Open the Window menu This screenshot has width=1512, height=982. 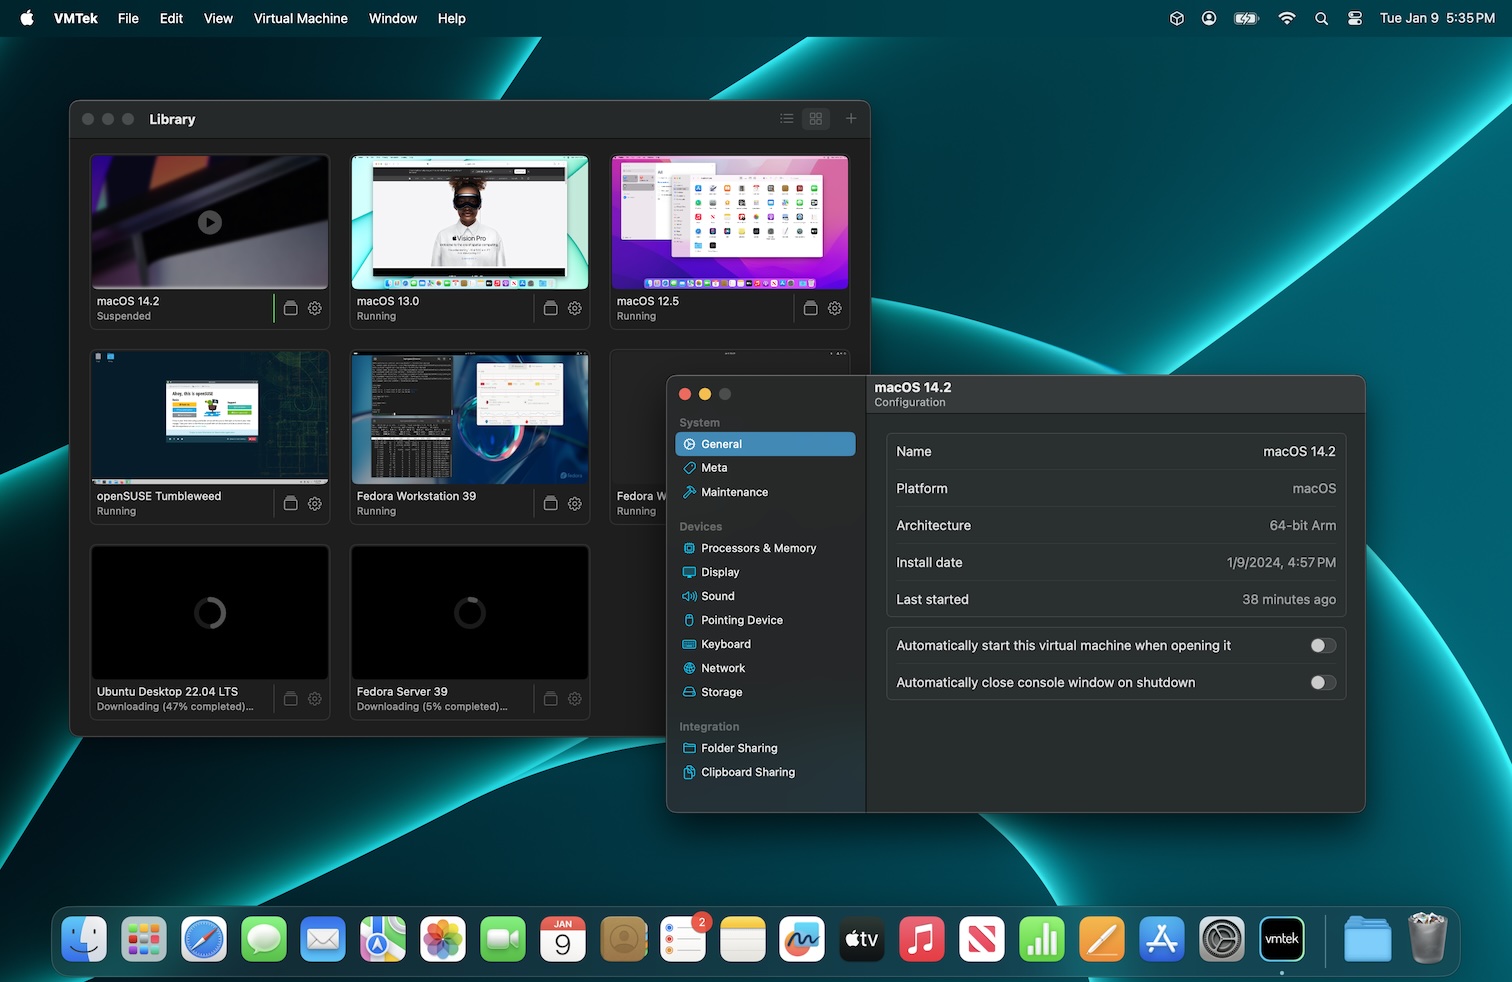pyautogui.click(x=393, y=18)
